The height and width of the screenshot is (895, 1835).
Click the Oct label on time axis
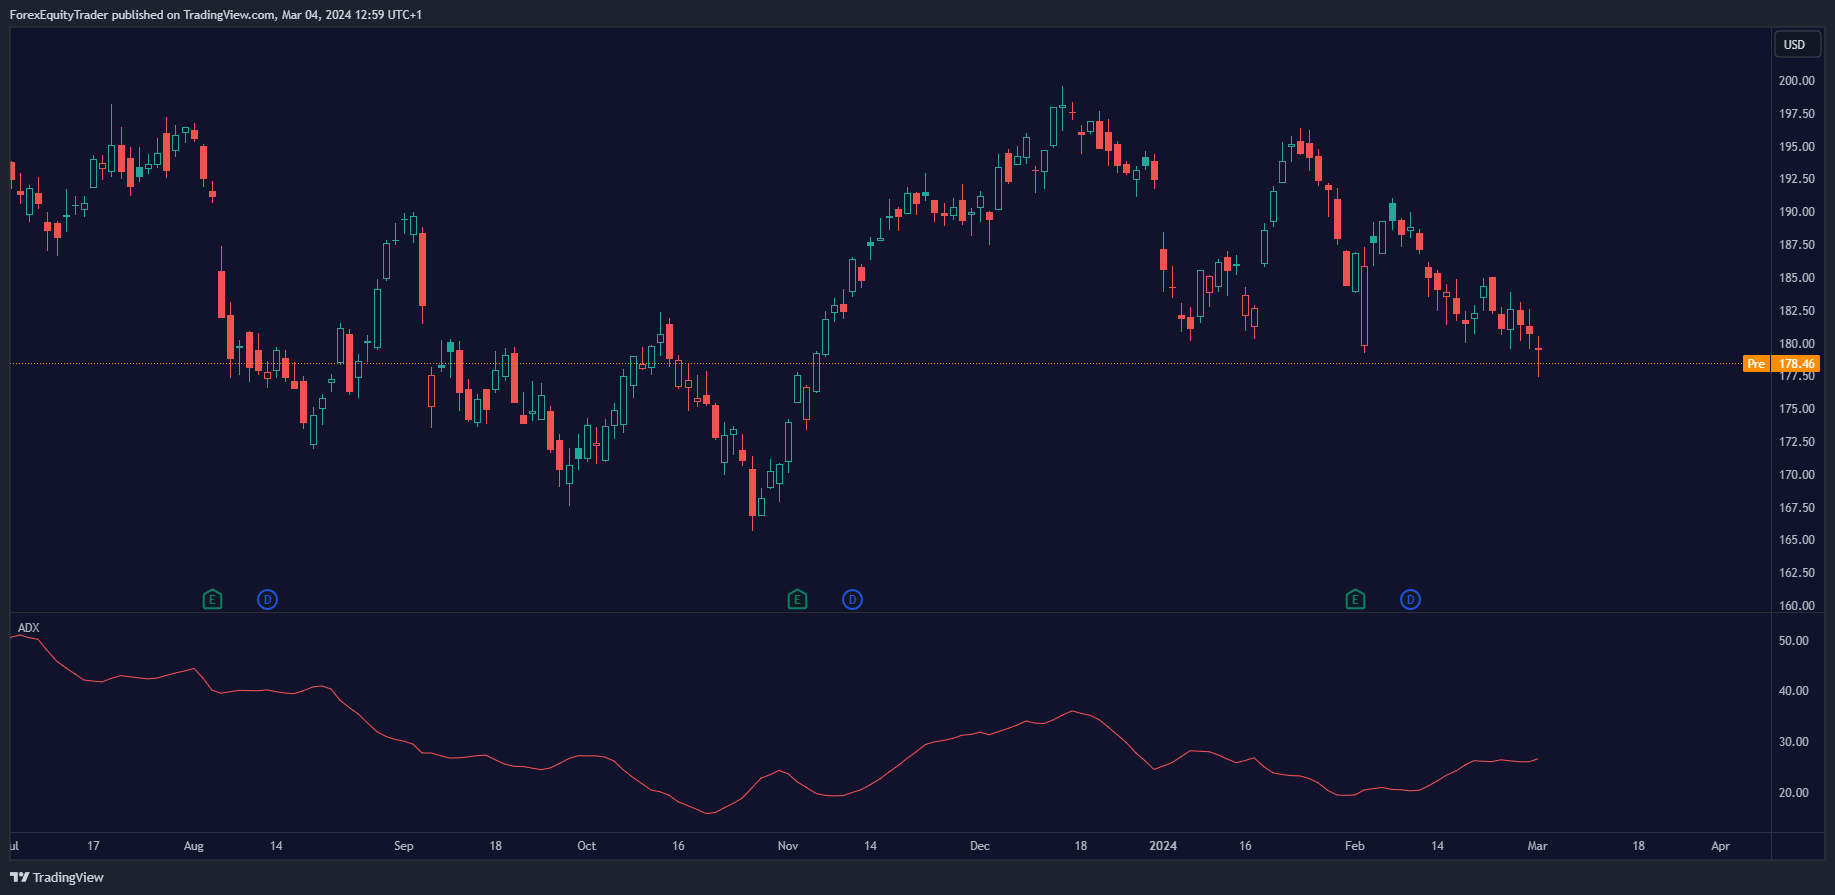click(x=587, y=846)
